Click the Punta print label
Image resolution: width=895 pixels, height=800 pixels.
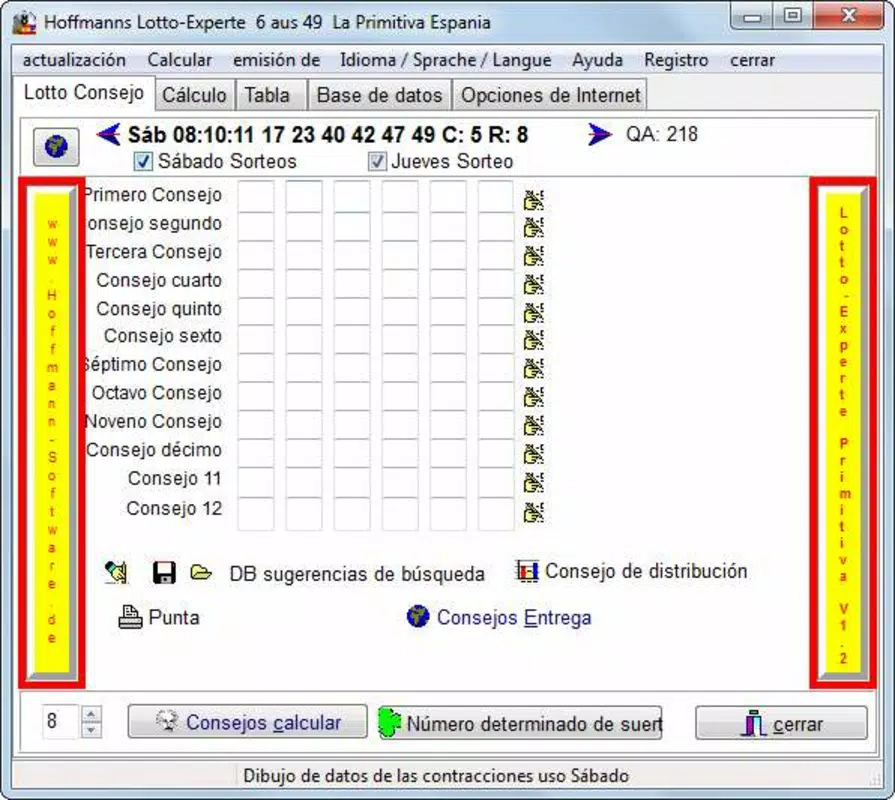[x=174, y=617]
